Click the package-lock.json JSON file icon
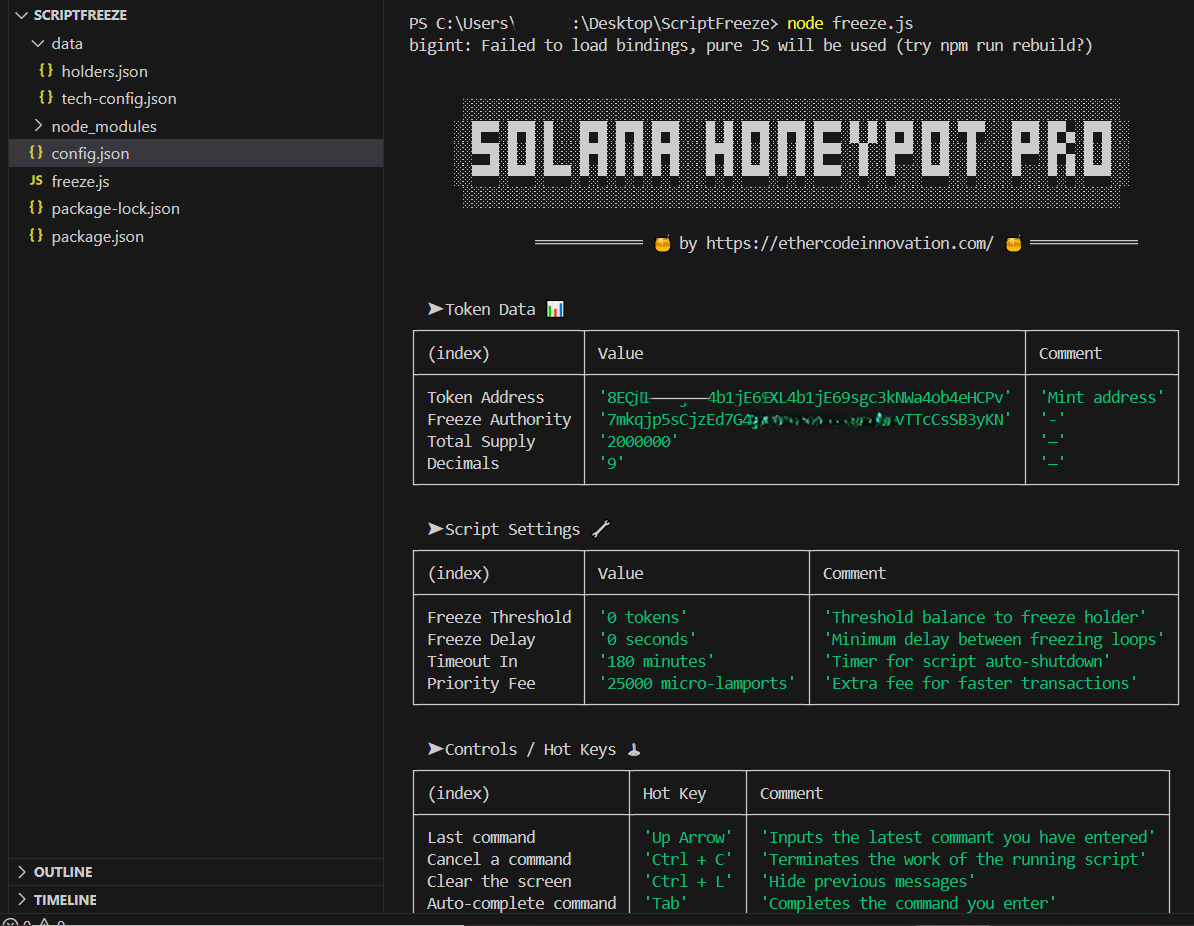 tap(36, 208)
